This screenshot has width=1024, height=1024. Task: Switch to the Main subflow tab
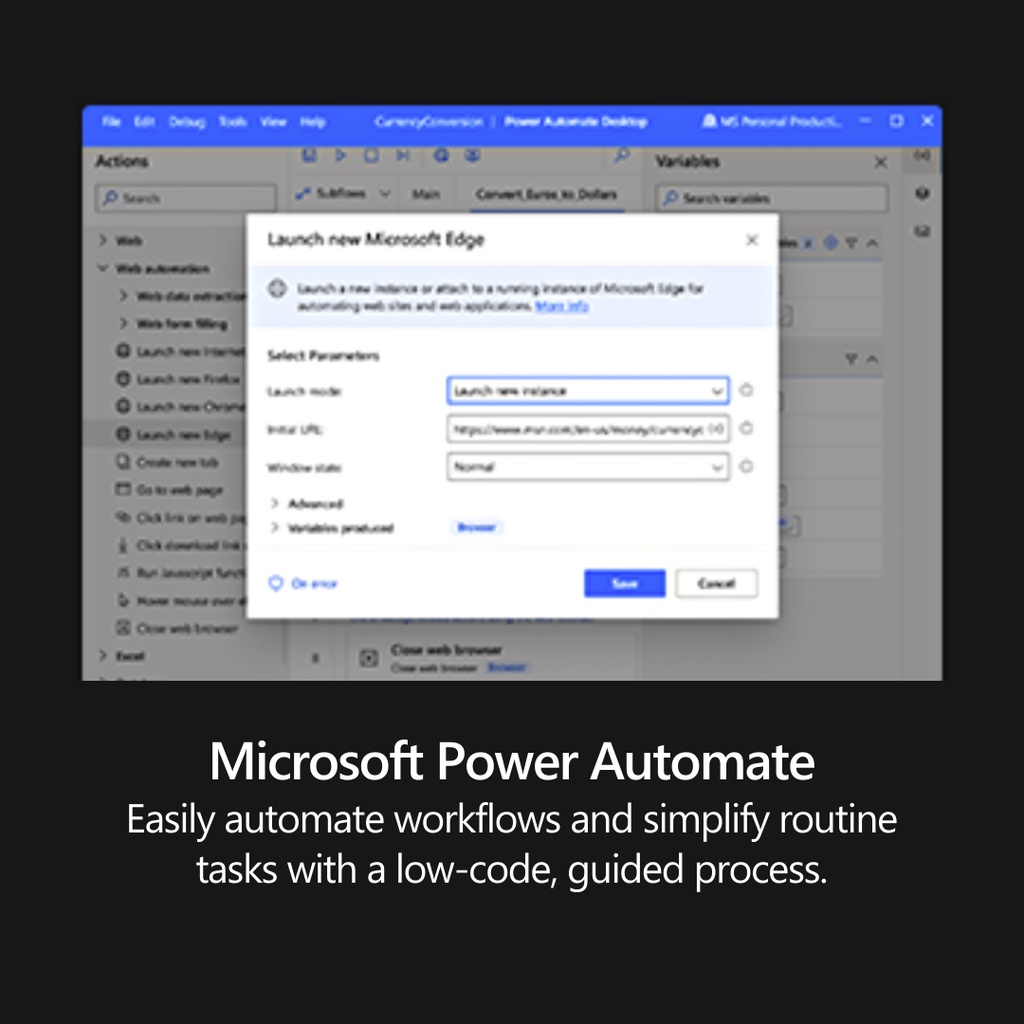[426, 194]
